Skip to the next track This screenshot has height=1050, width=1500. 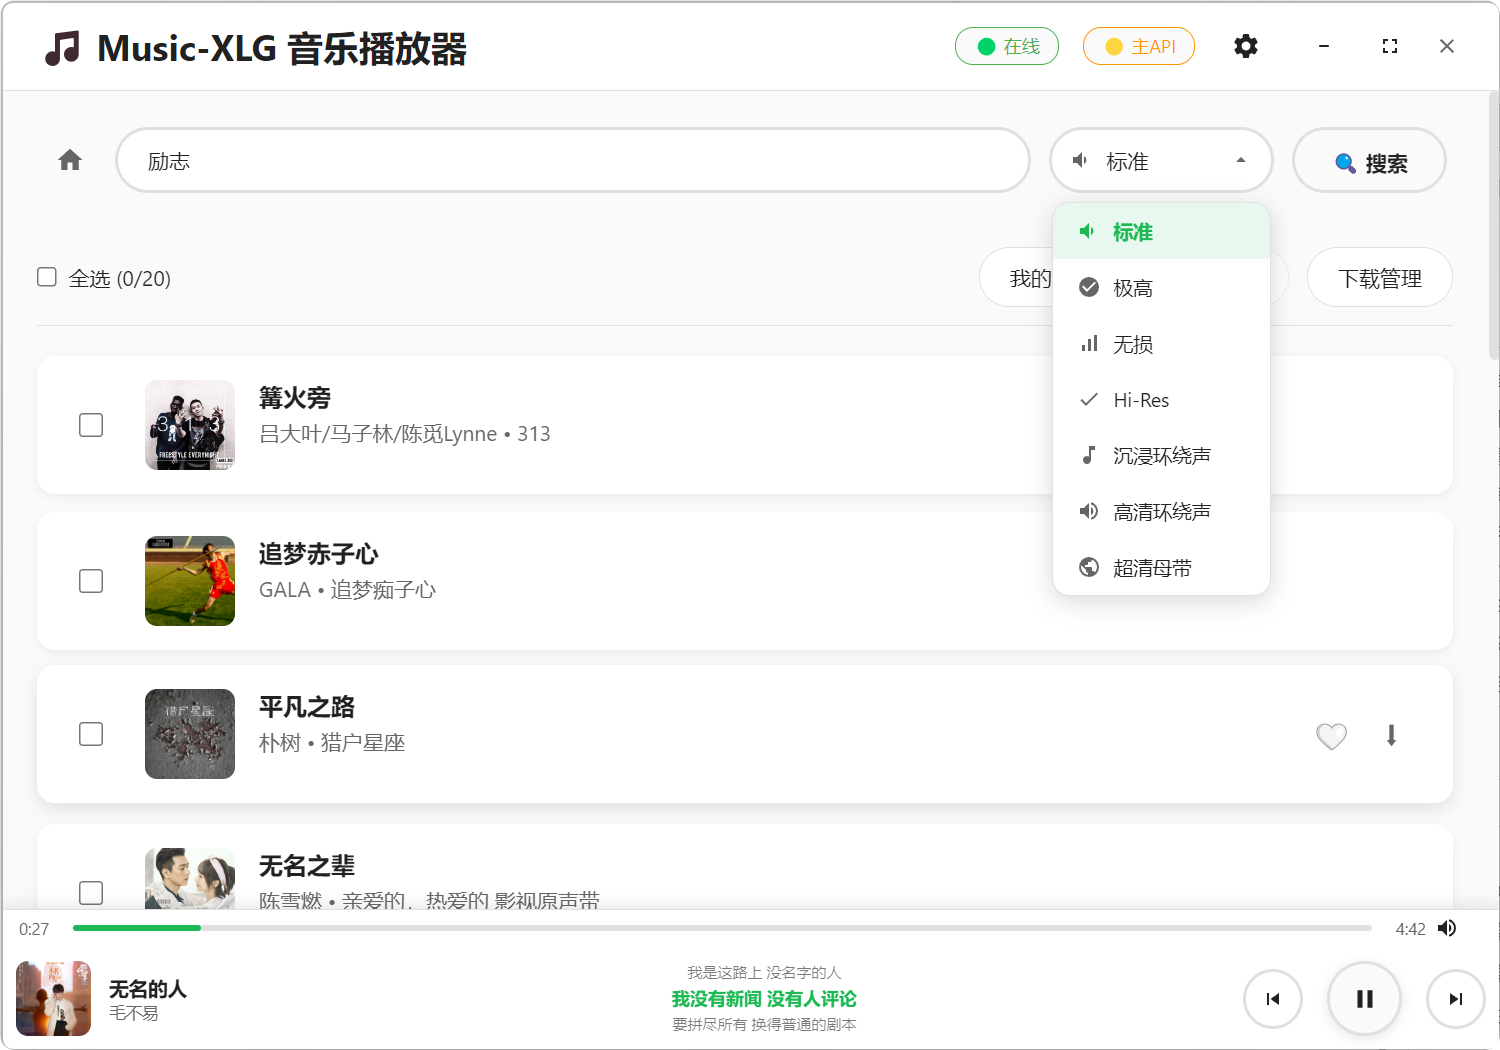coord(1455,998)
